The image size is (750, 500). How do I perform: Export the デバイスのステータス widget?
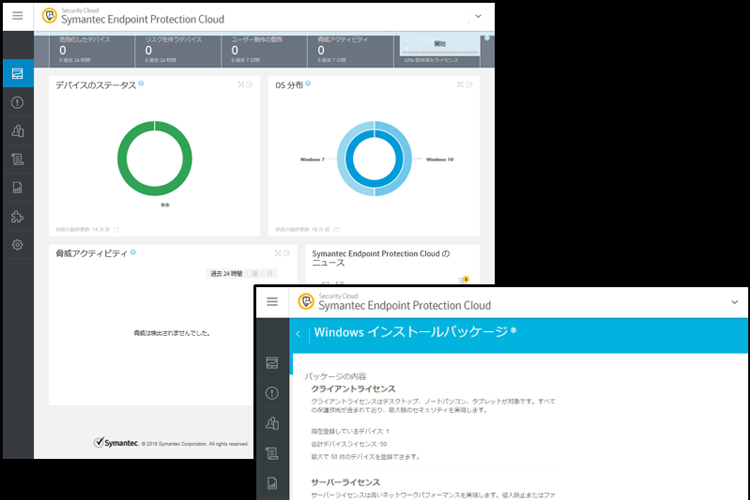(249, 84)
